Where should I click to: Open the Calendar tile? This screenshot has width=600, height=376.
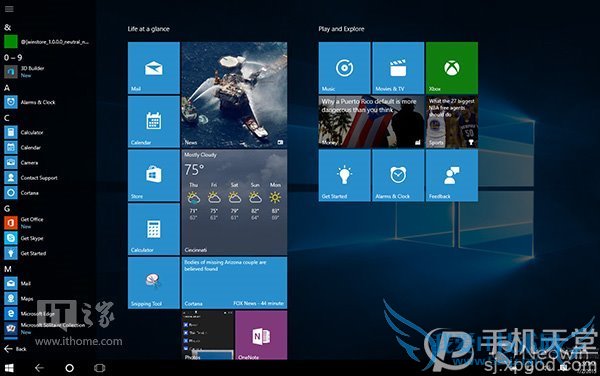tap(154, 122)
